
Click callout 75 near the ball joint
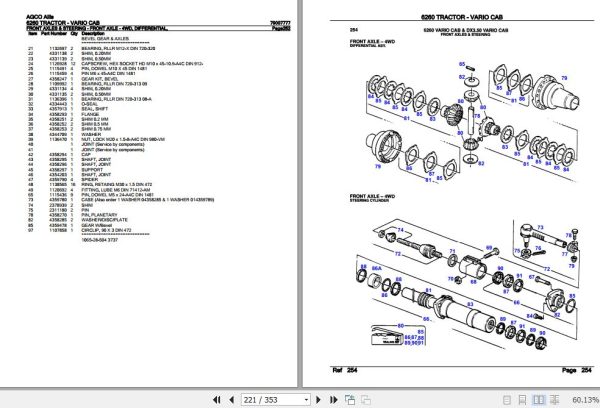517,251
